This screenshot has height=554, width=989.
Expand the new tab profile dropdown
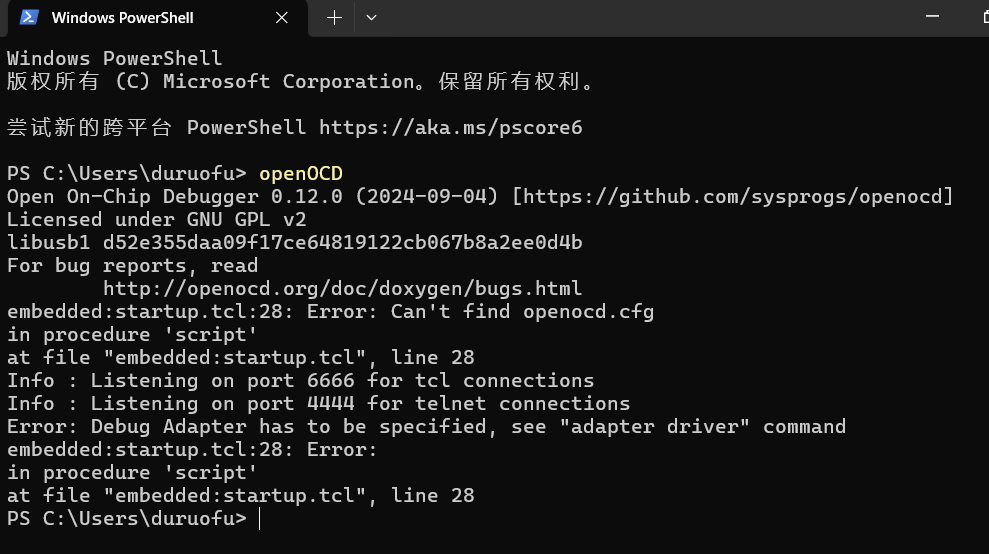point(371,18)
